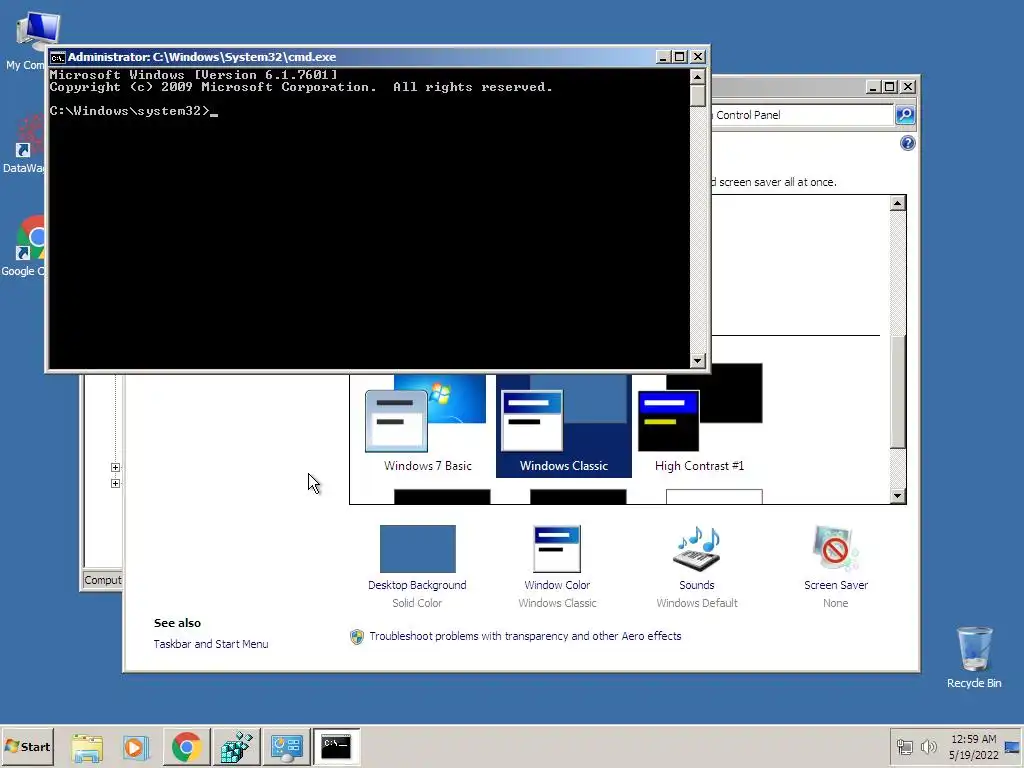
Task: Open the volume tray icon
Action: coord(928,746)
